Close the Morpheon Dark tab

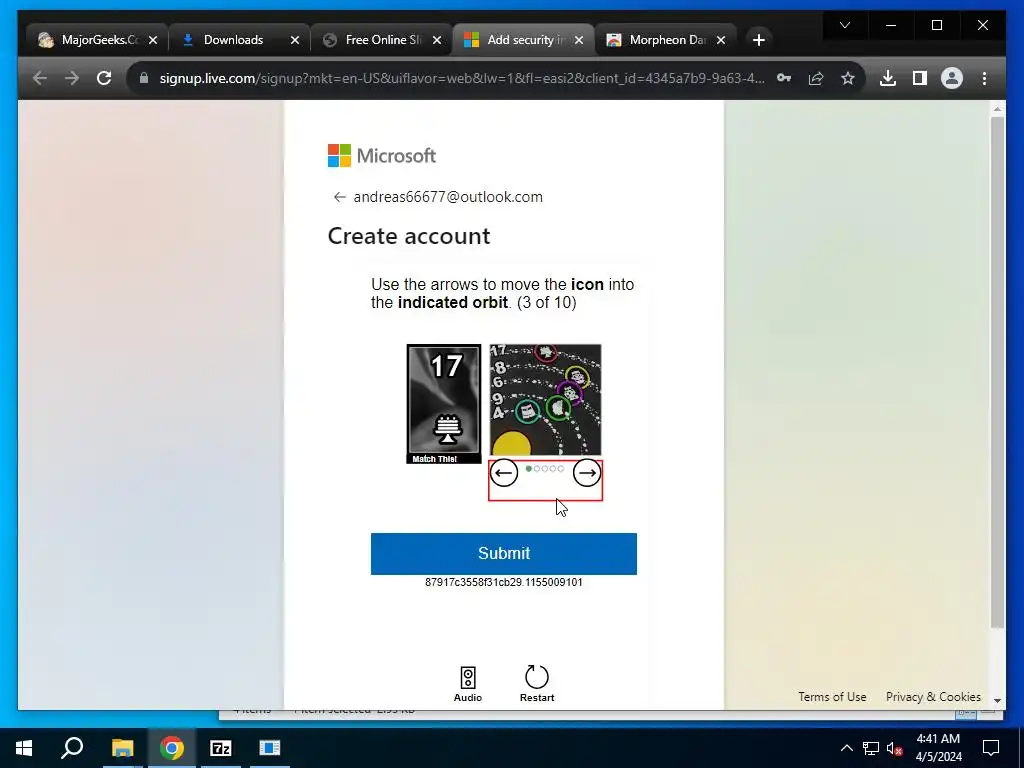[x=721, y=40]
